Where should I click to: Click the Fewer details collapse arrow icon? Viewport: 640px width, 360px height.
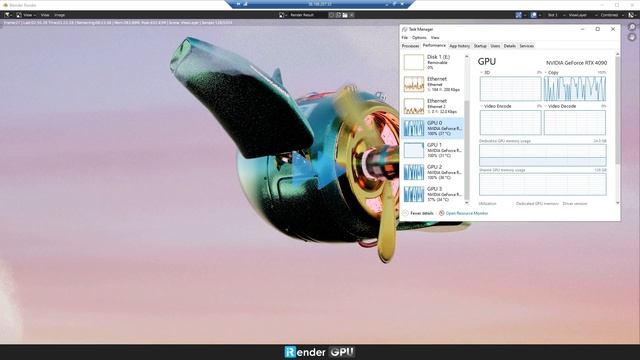[x=405, y=213]
